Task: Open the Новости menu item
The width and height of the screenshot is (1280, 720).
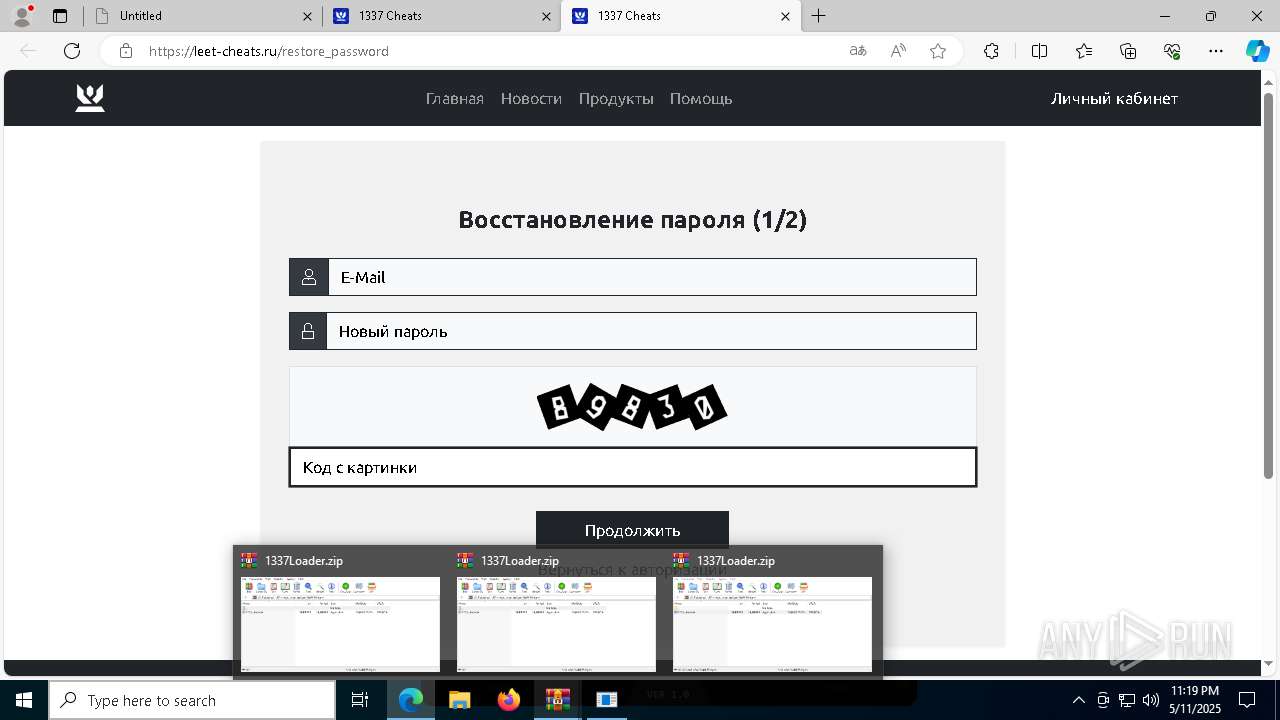Action: pos(531,99)
